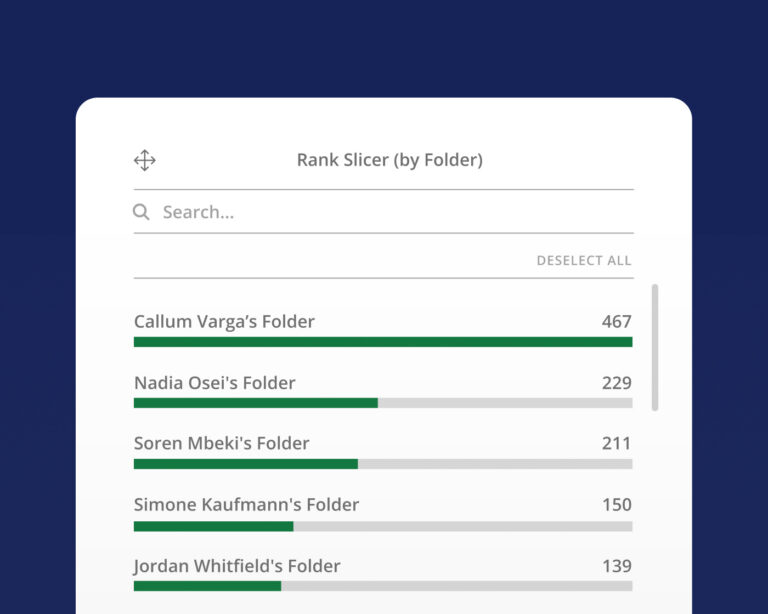Click Callum Varga's full green bar

(x=383, y=342)
